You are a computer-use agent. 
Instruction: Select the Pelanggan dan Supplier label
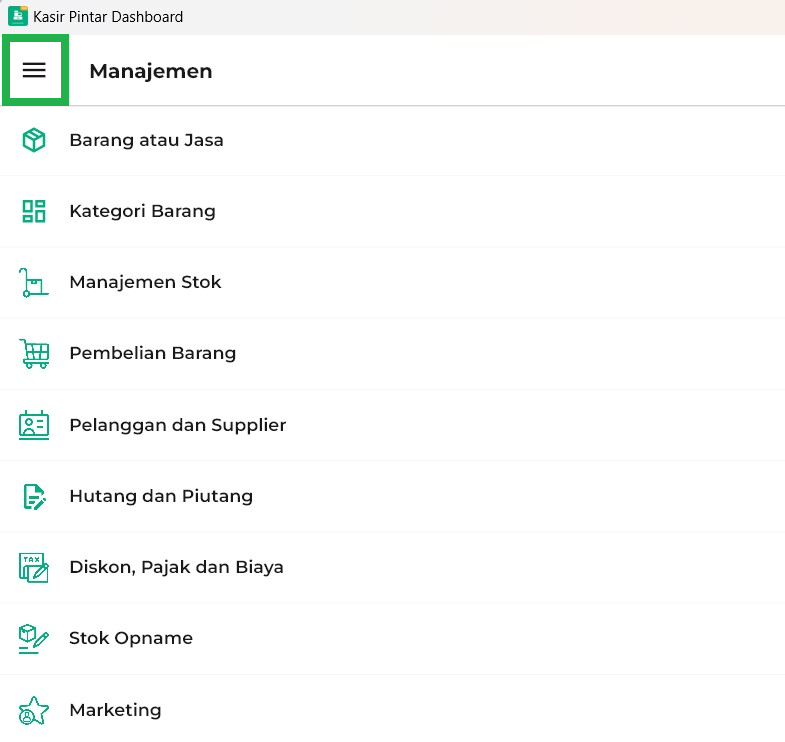pos(177,425)
